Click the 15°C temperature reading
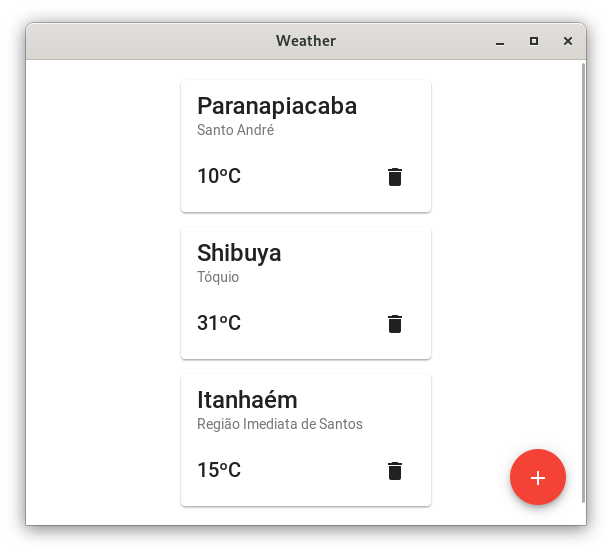612x554 pixels. [x=219, y=471]
